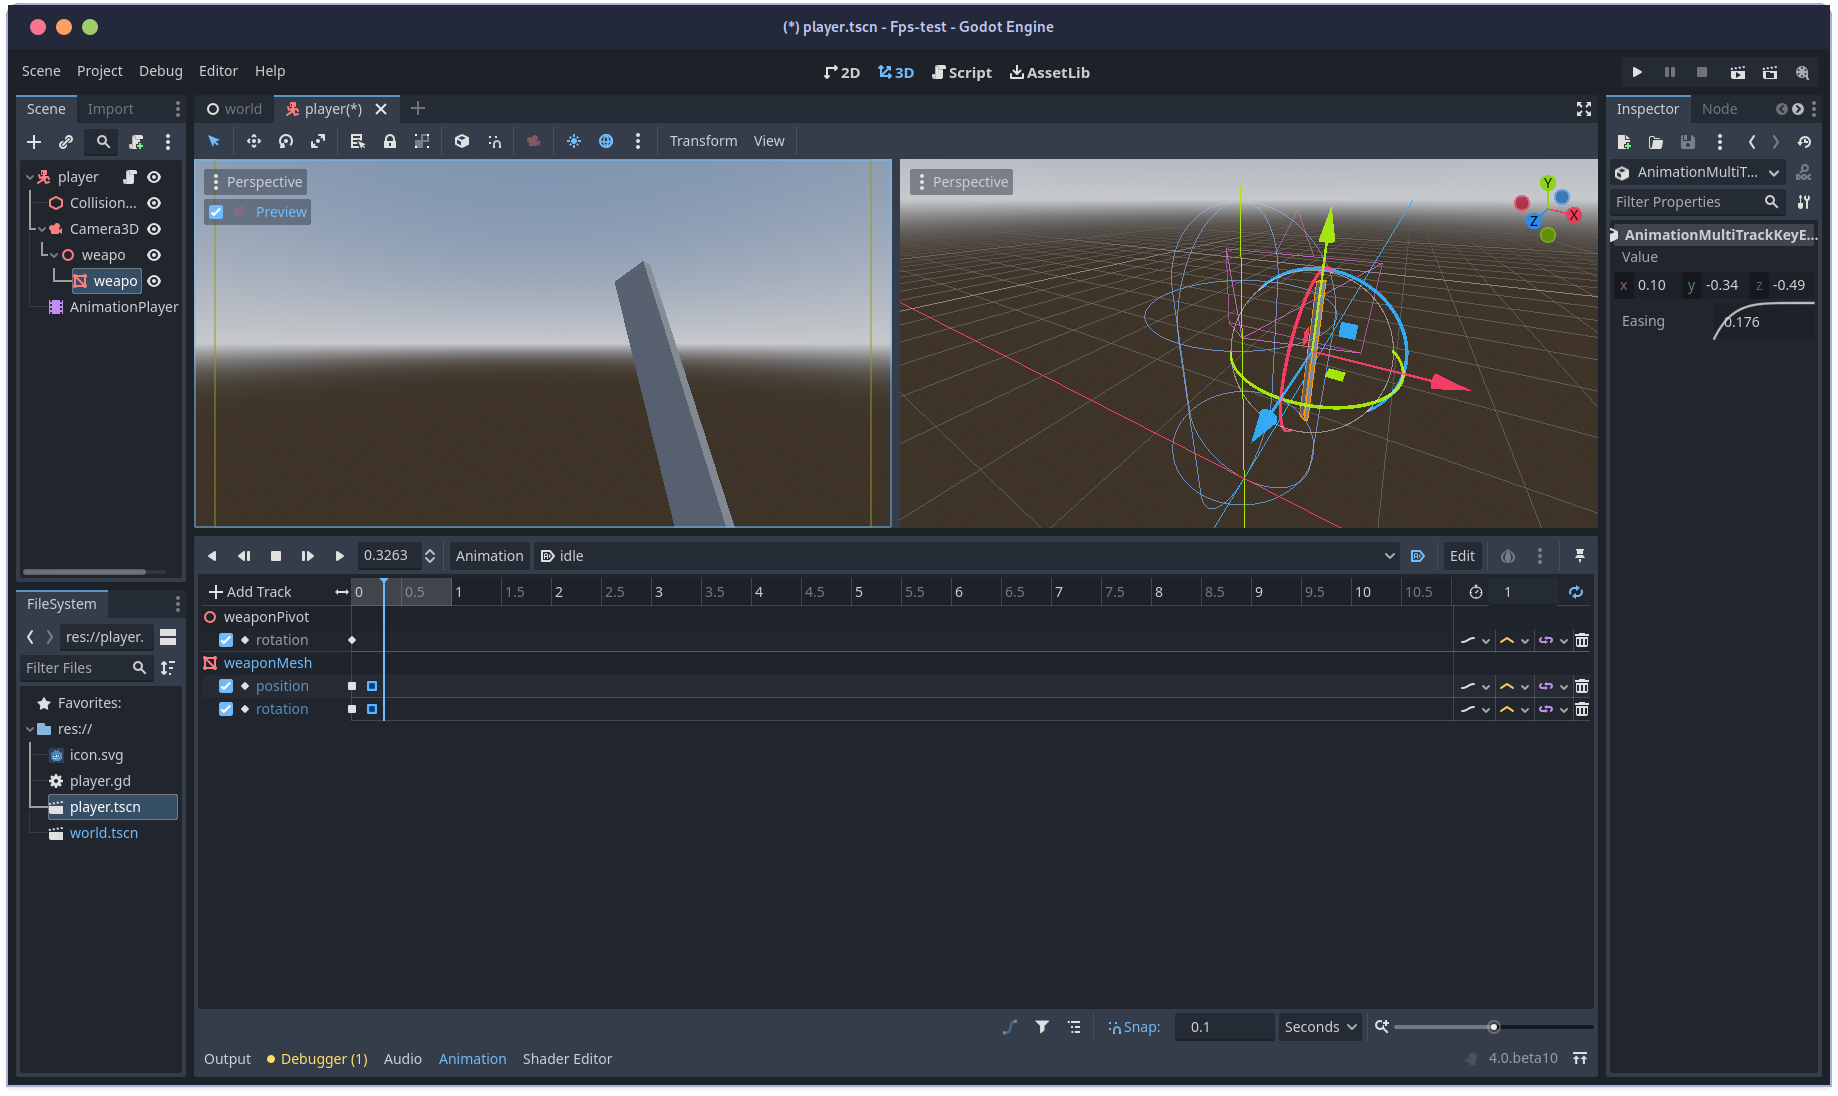Select the Move tool in the 3D toolbar
This screenshot has height=1096, width=1838.
pos(253,141)
